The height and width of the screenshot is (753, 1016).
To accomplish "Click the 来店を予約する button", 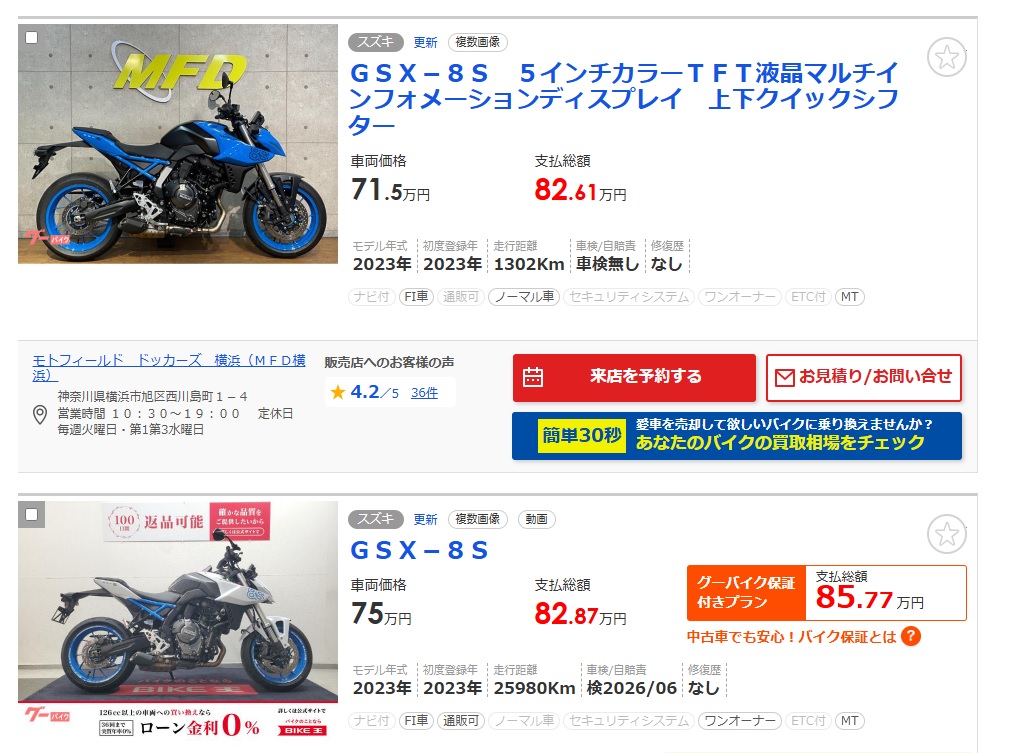I will click(634, 378).
